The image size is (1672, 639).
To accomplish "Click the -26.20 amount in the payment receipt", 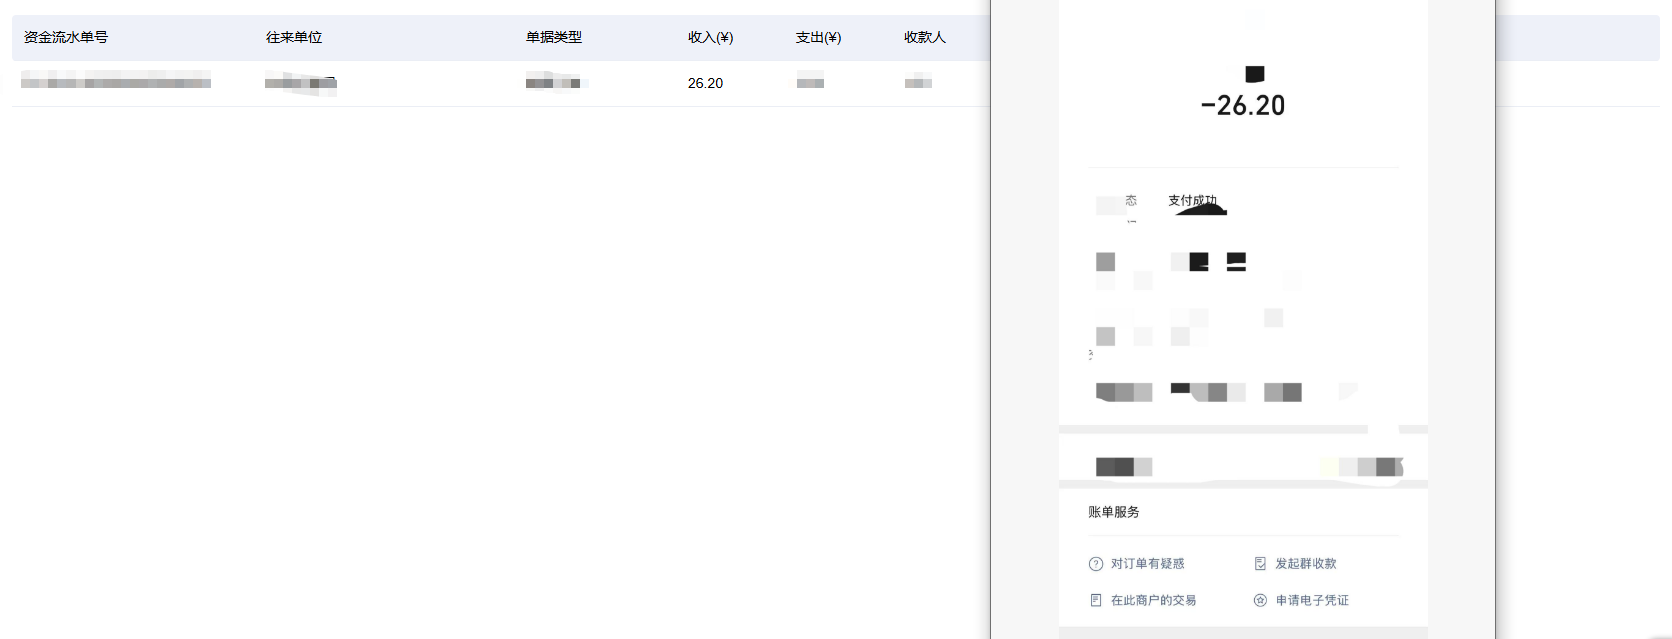I will click(x=1243, y=105).
